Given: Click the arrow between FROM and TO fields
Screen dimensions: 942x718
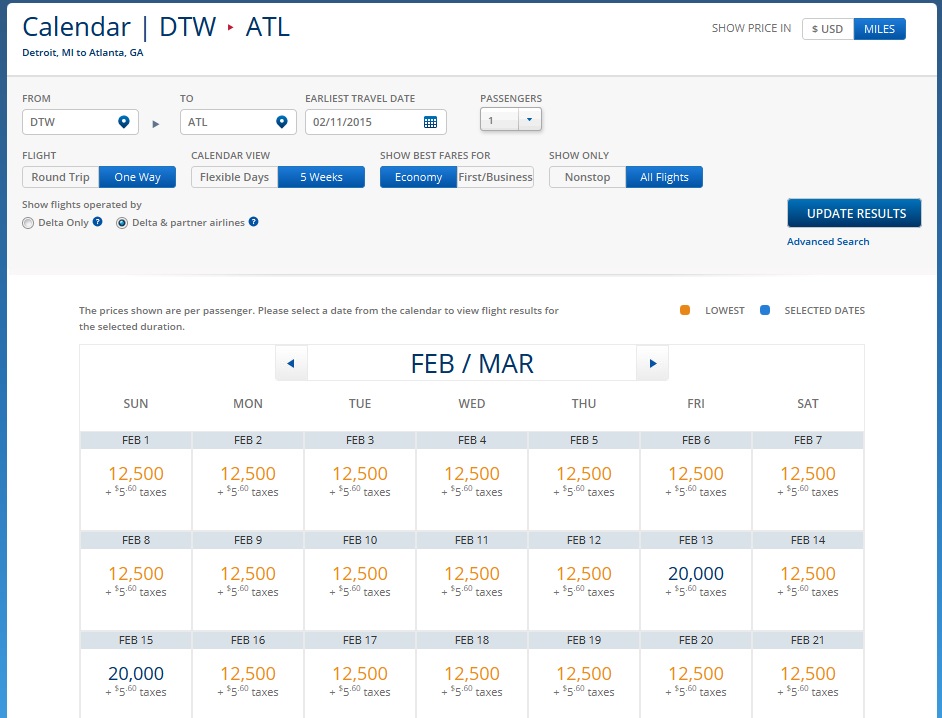Looking at the screenshot, I should point(155,123).
